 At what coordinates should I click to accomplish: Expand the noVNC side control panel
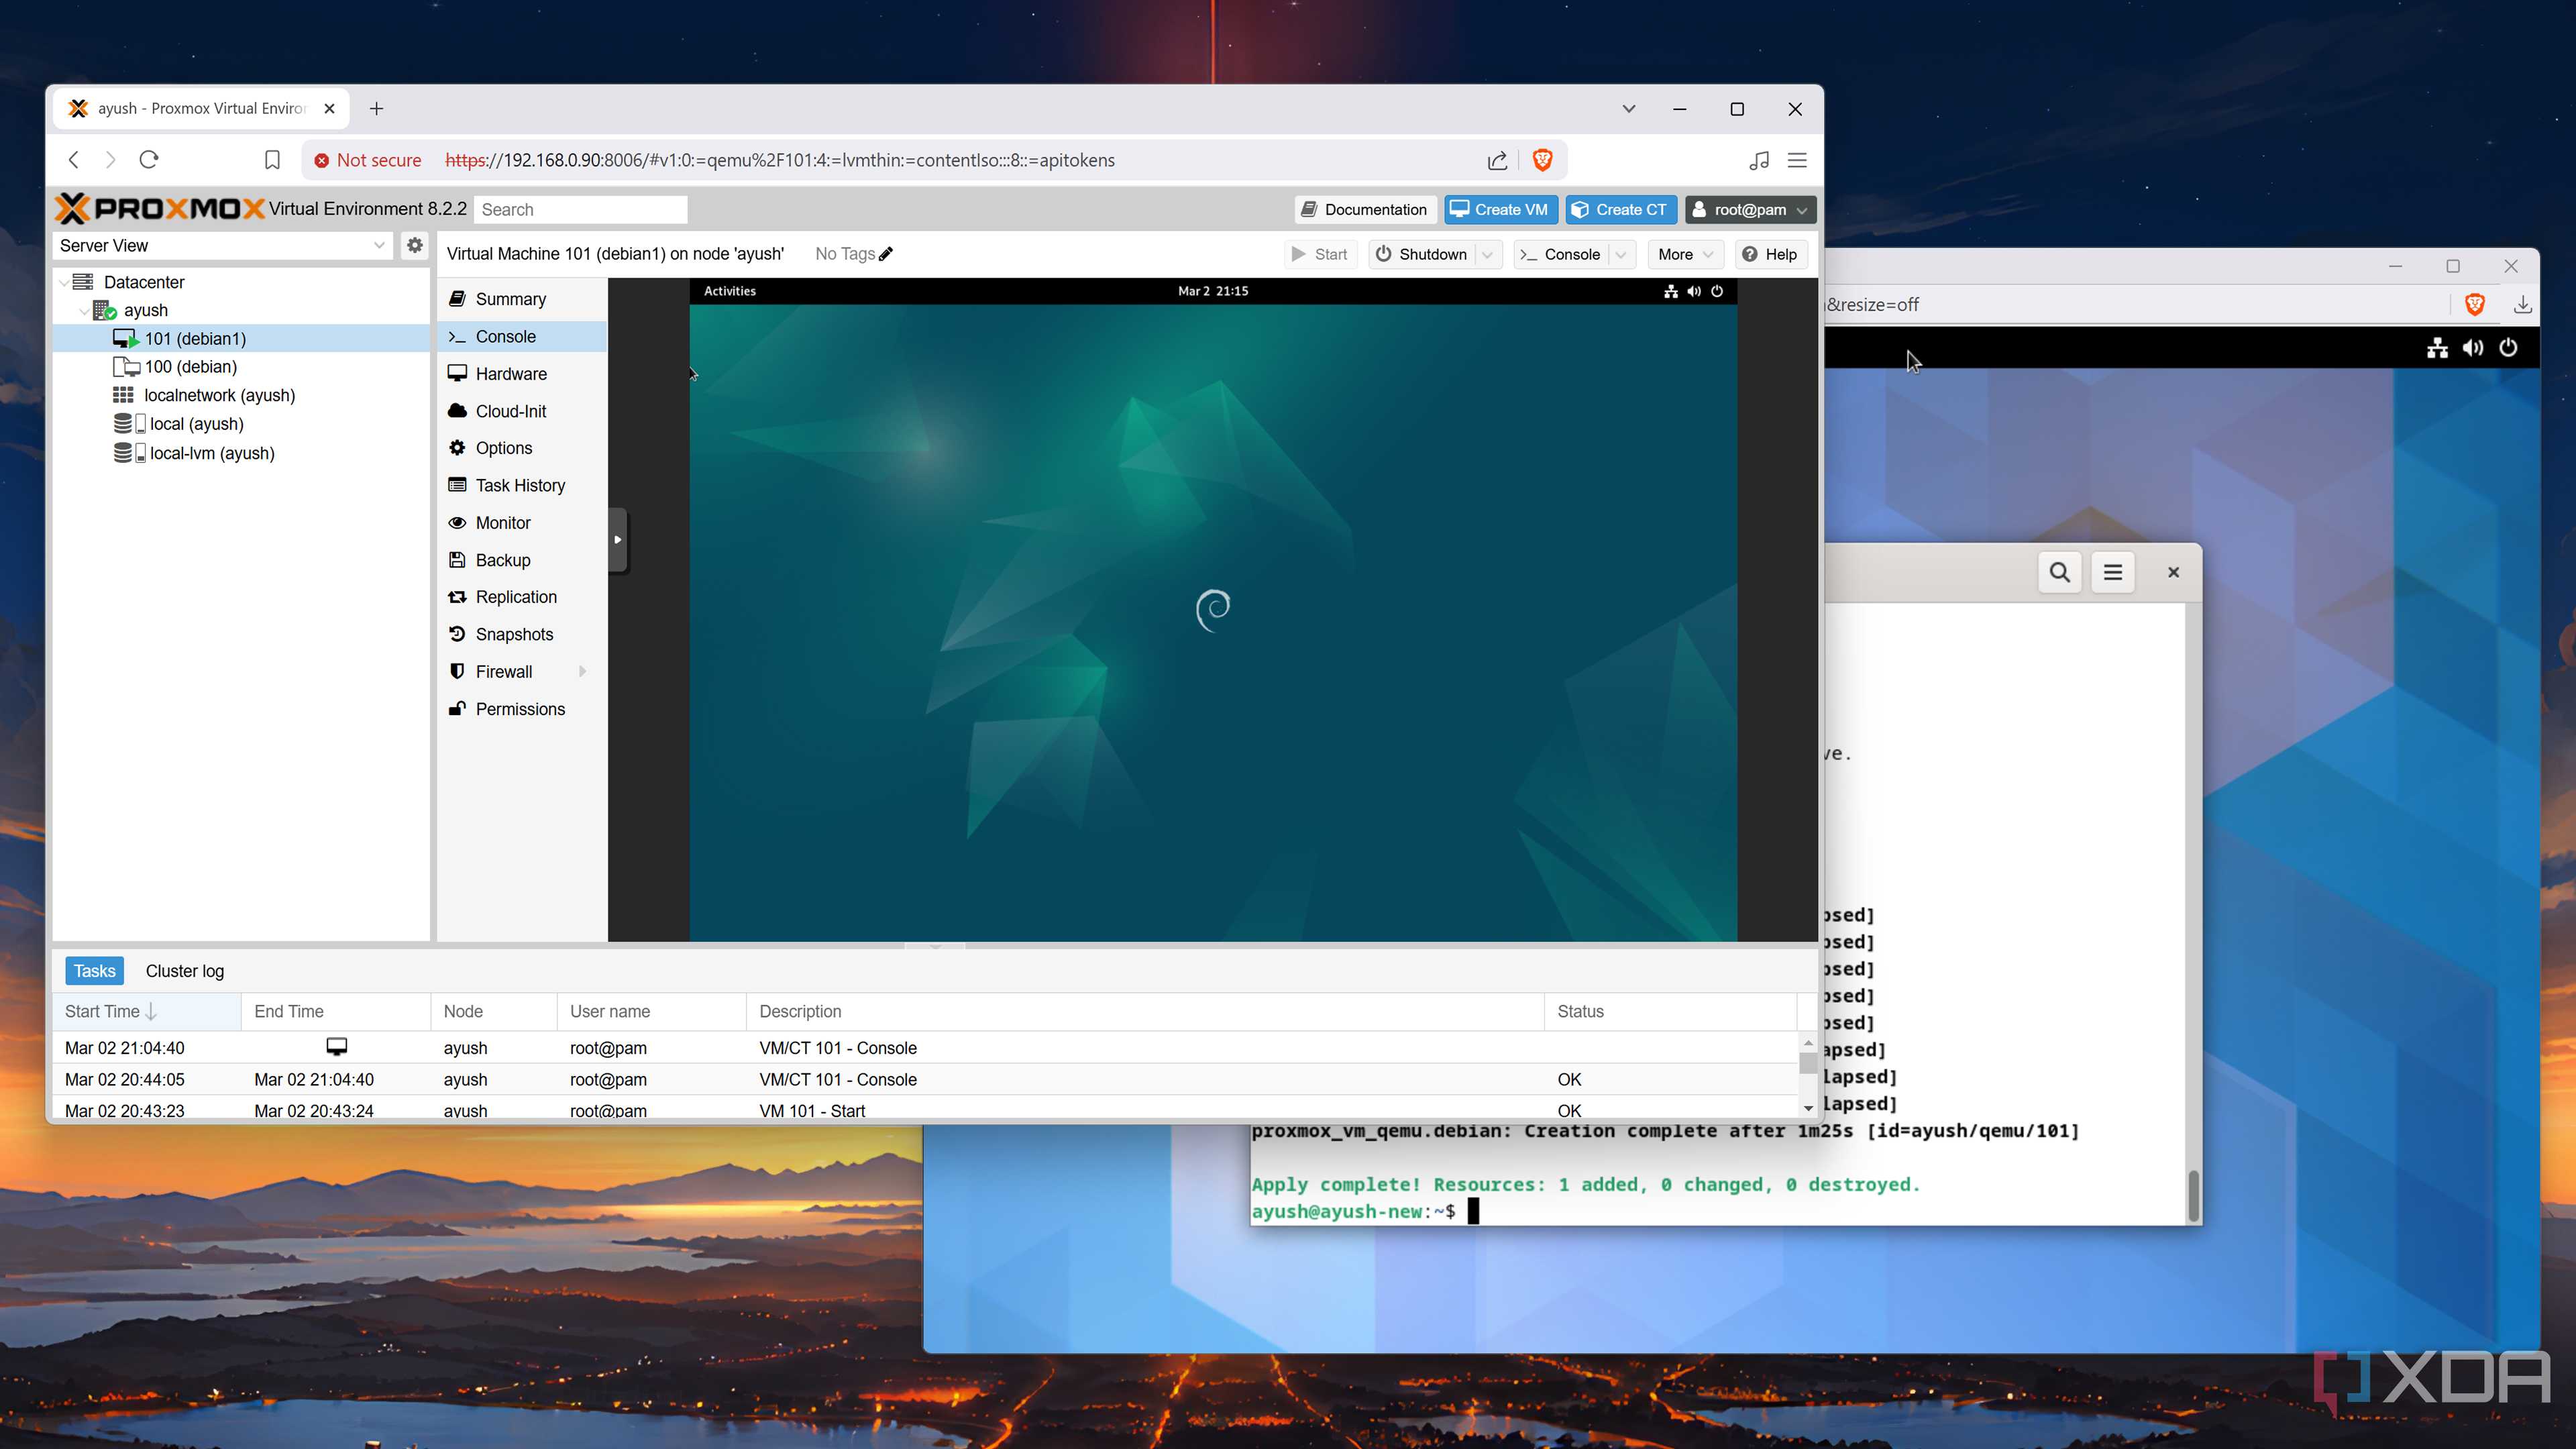click(x=618, y=540)
